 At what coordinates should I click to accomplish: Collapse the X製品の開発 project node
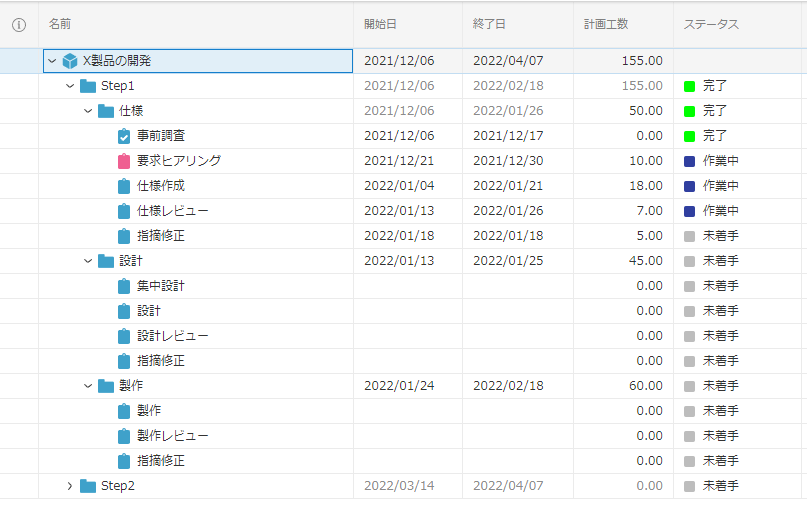52,61
